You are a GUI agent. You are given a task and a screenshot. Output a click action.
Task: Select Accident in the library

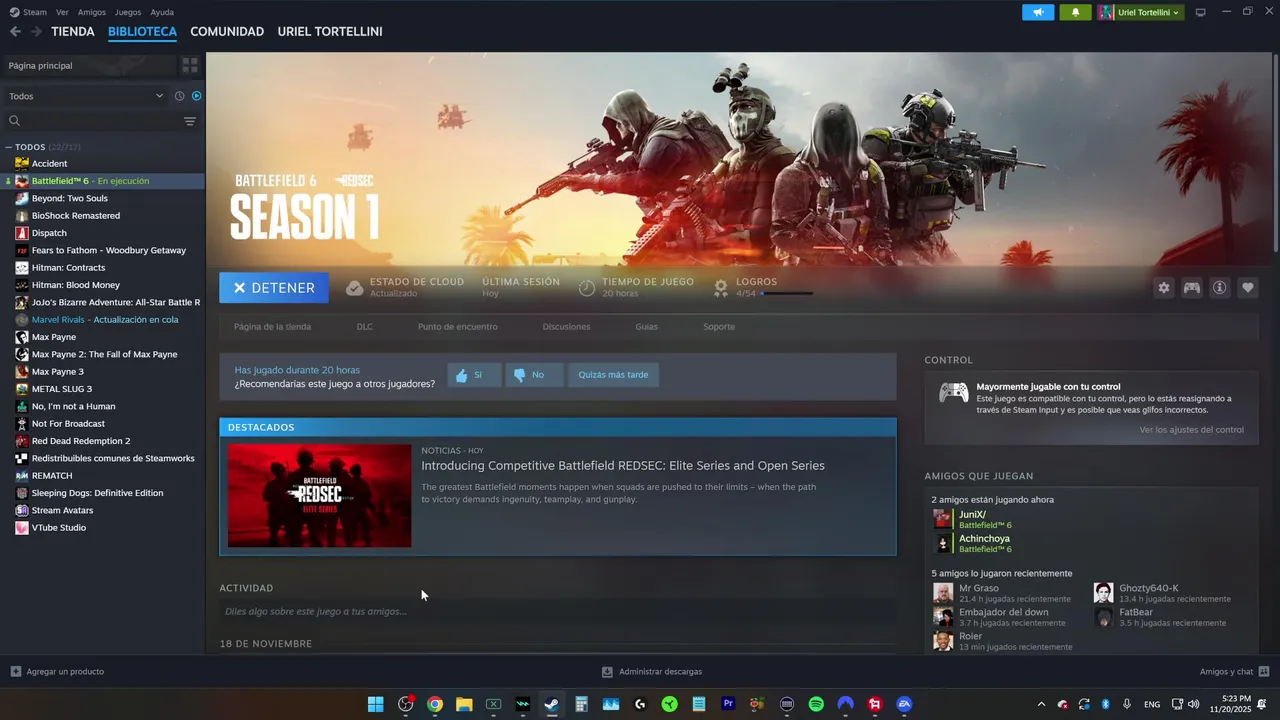point(50,164)
